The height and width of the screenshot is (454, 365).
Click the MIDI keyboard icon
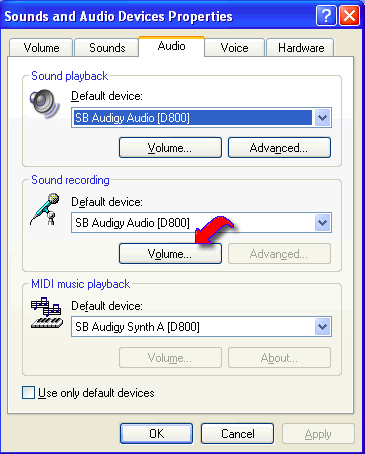coord(47,313)
